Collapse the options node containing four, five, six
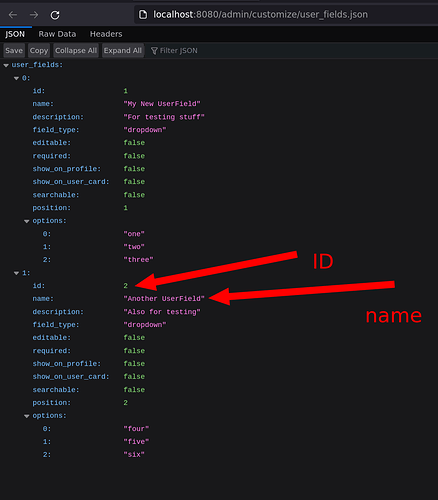The height and width of the screenshot is (500, 438). pos(27,416)
